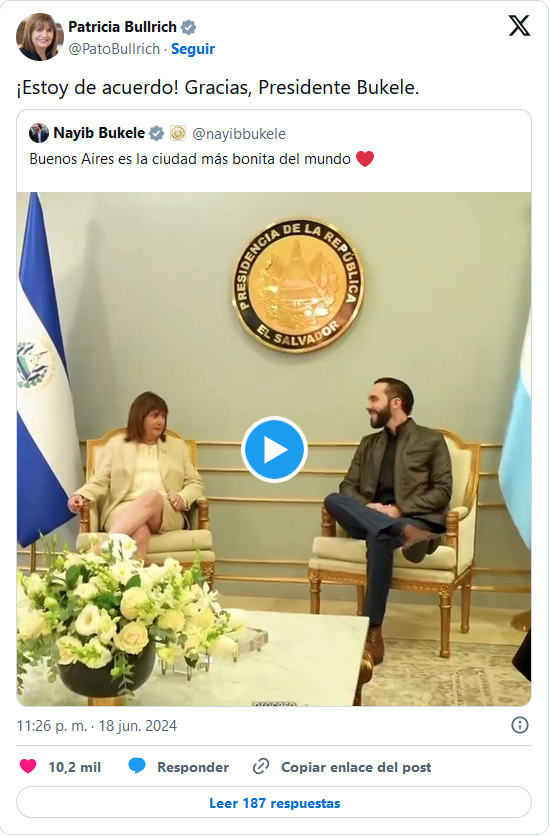Open the info icon beside the date

pyautogui.click(x=520, y=725)
